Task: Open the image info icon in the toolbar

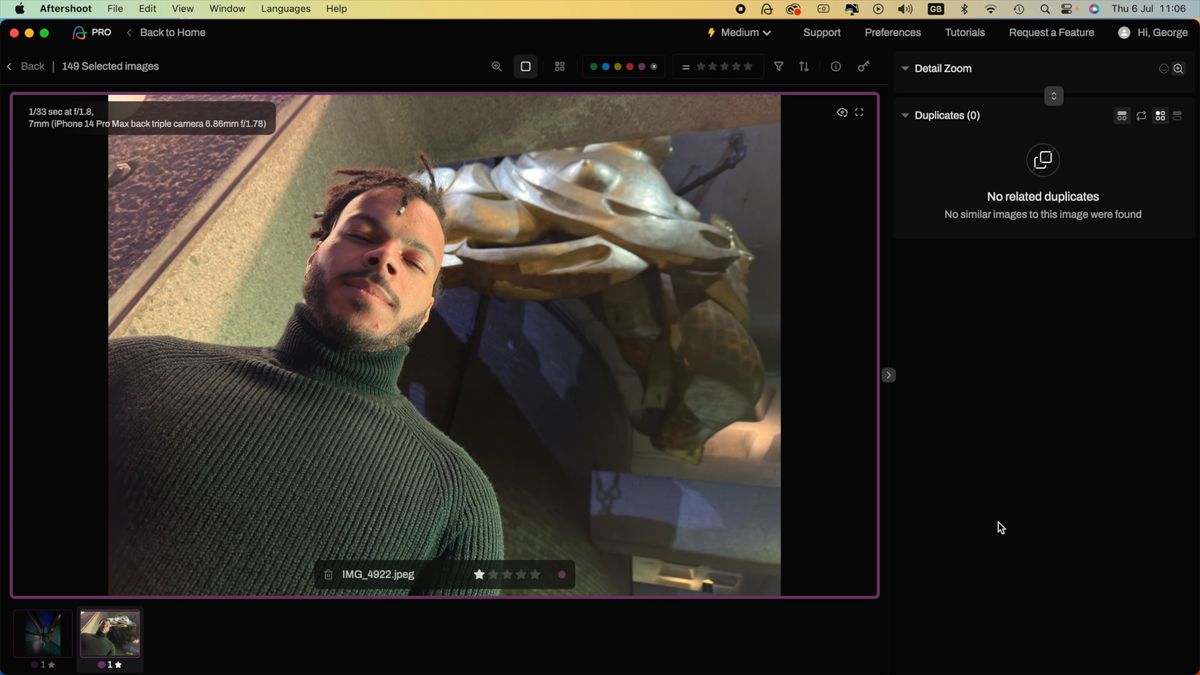Action: pyautogui.click(x=835, y=66)
